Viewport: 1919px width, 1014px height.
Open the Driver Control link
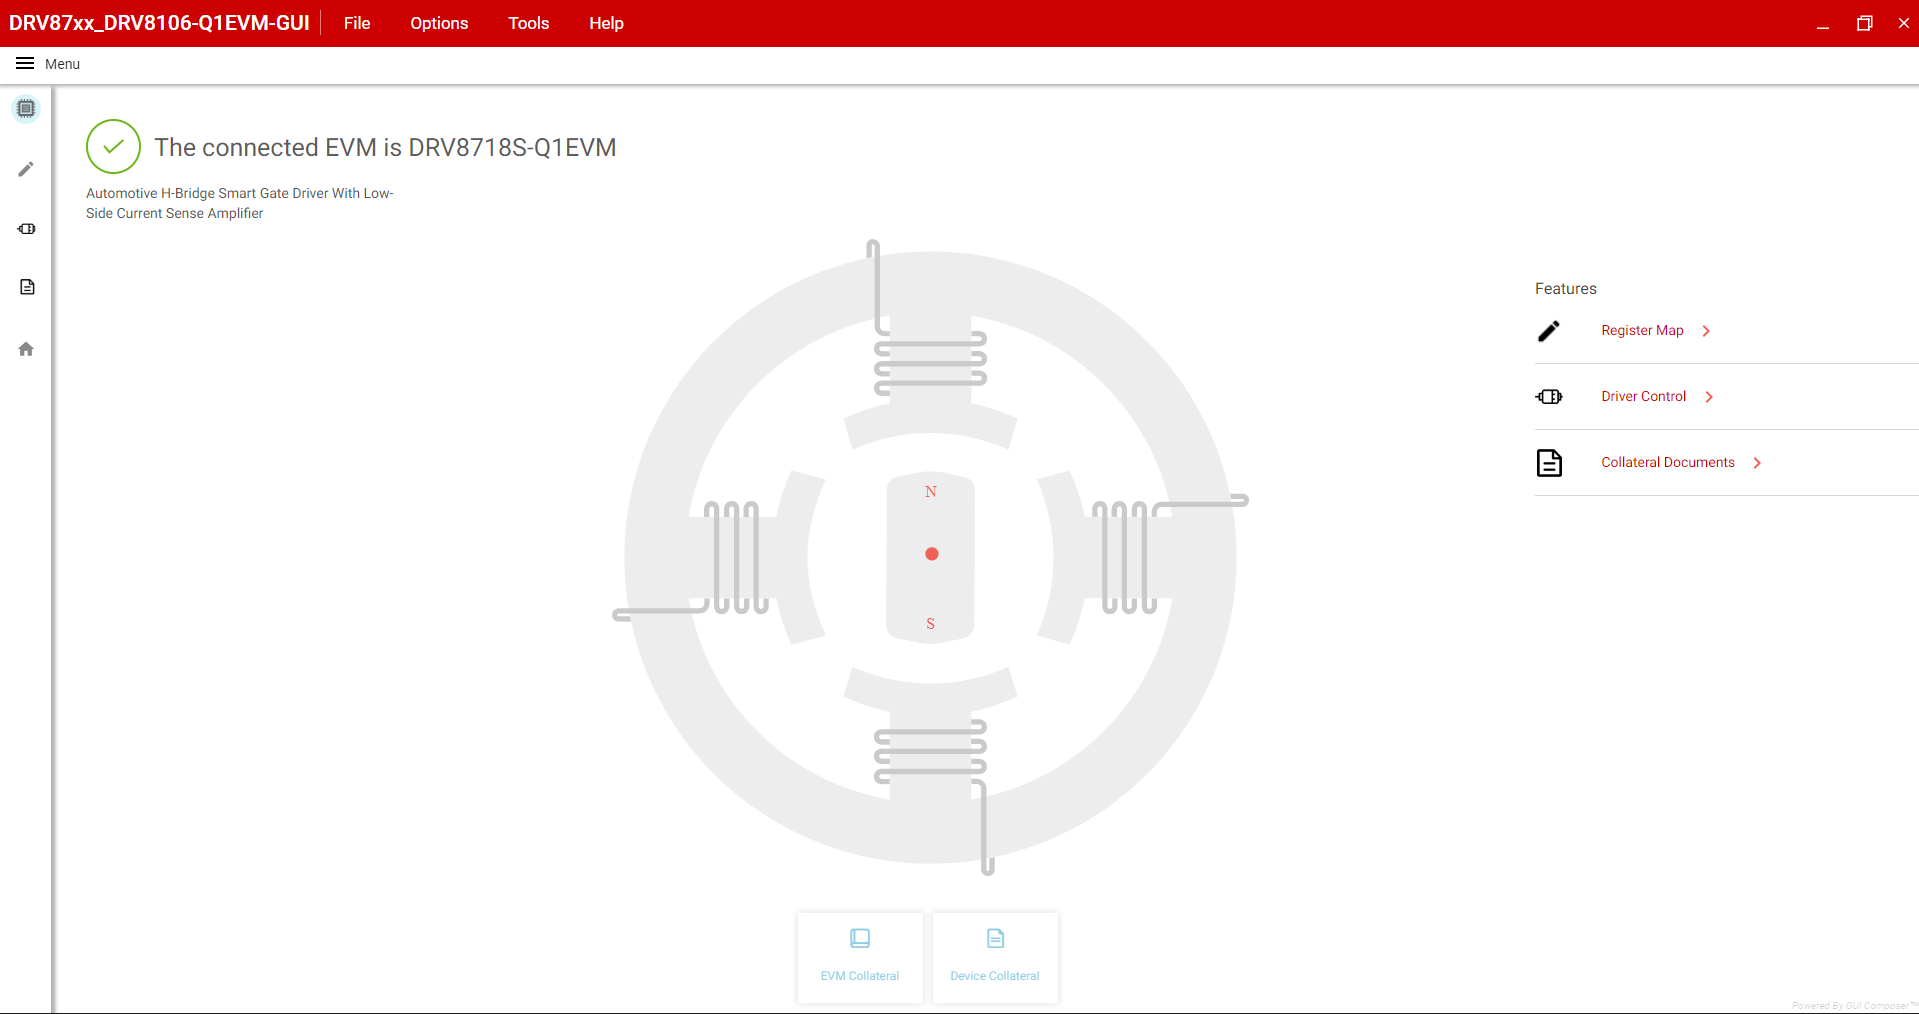1643,397
